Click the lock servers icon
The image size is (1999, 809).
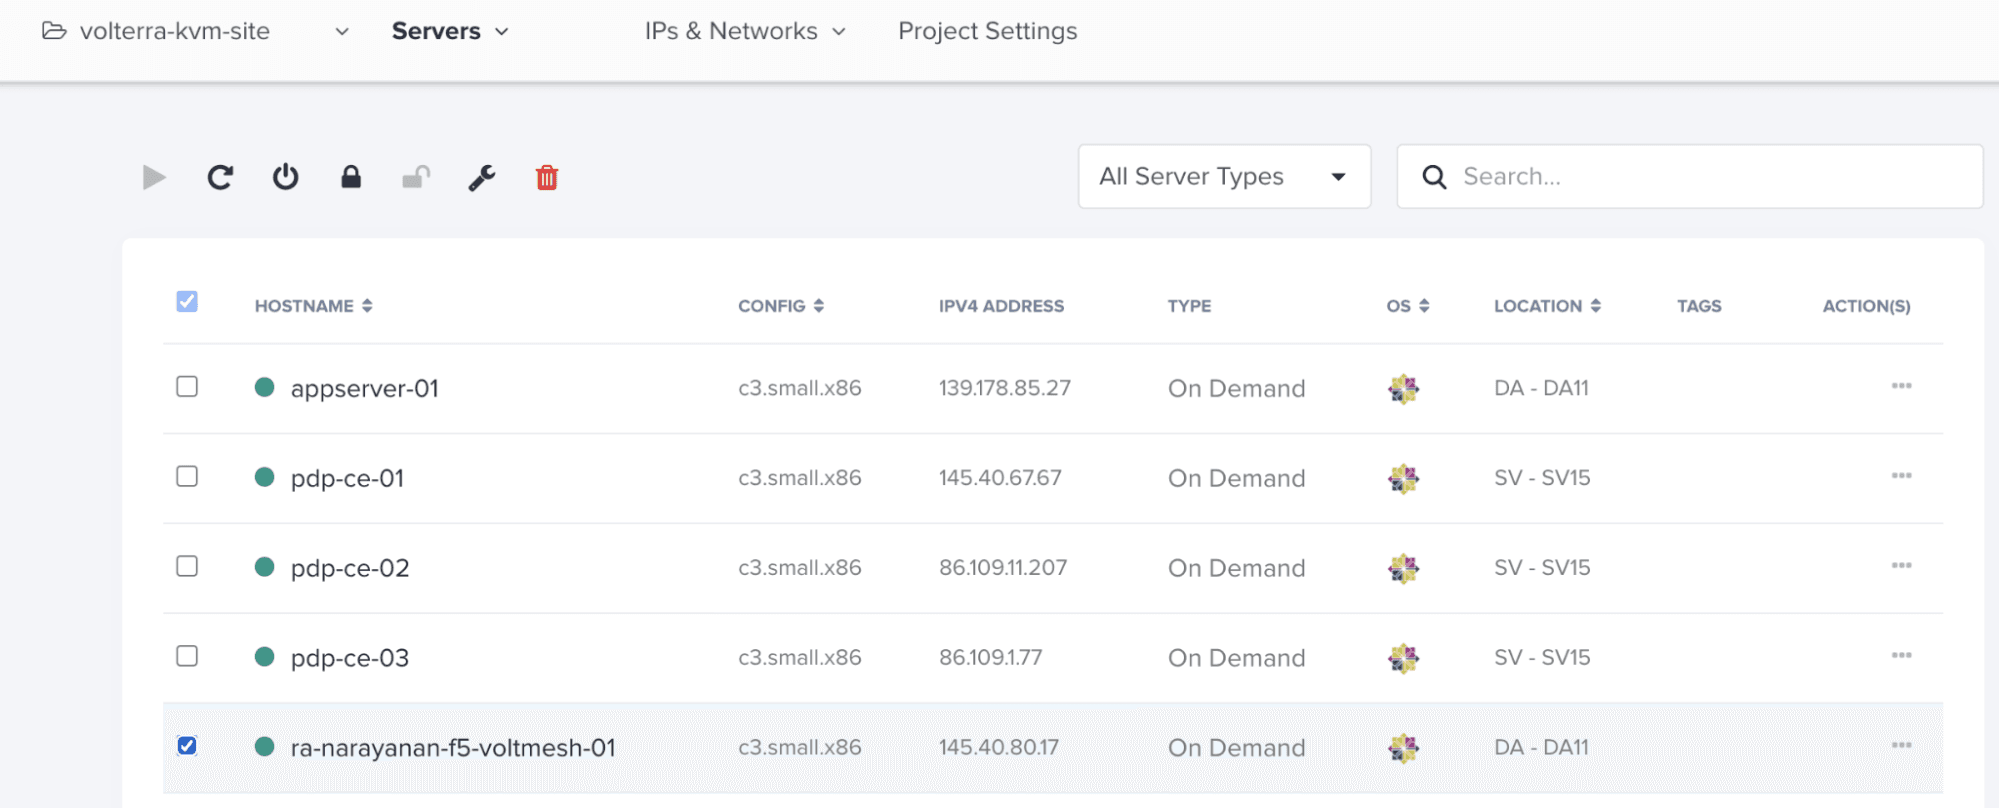(x=351, y=177)
